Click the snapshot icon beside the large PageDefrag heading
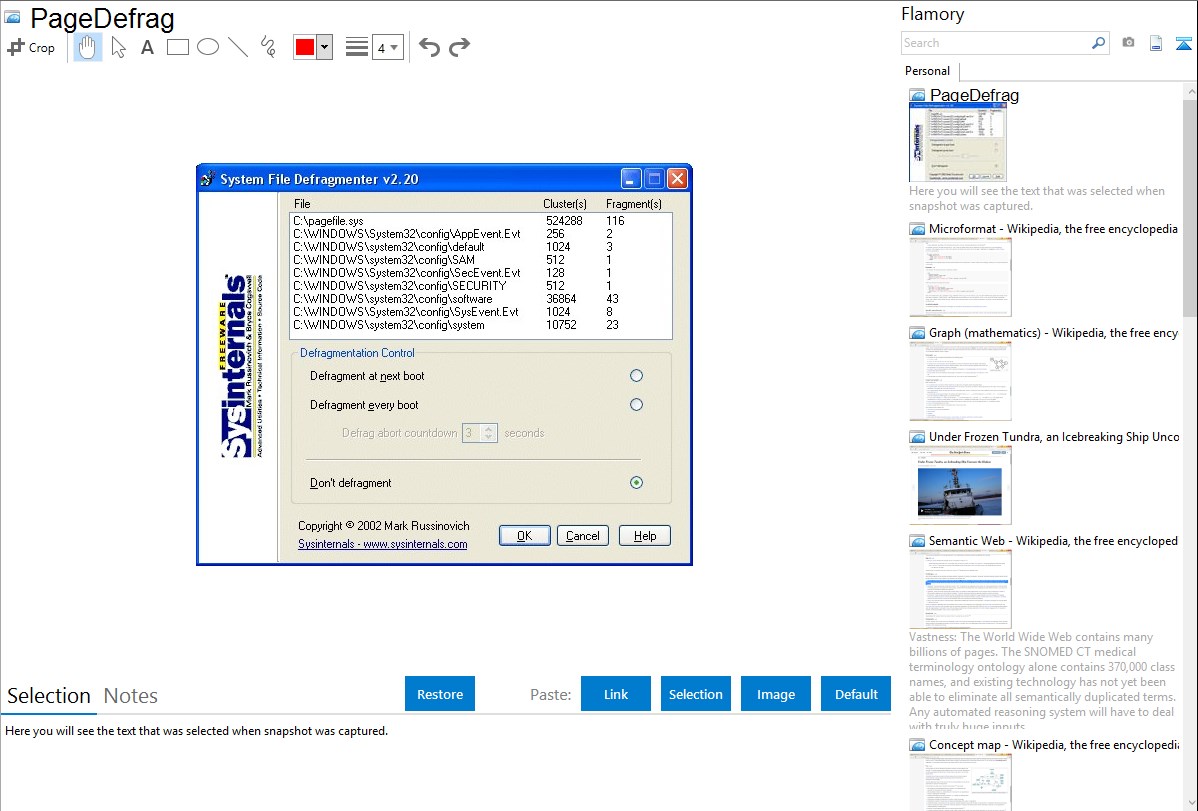Image resolution: width=1198 pixels, height=811 pixels. point(12,17)
